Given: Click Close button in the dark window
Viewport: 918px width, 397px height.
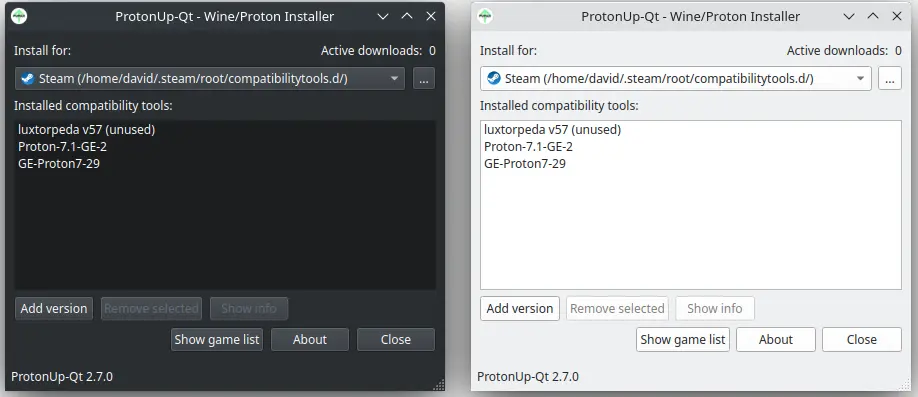Looking at the screenshot, I should coord(396,340).
